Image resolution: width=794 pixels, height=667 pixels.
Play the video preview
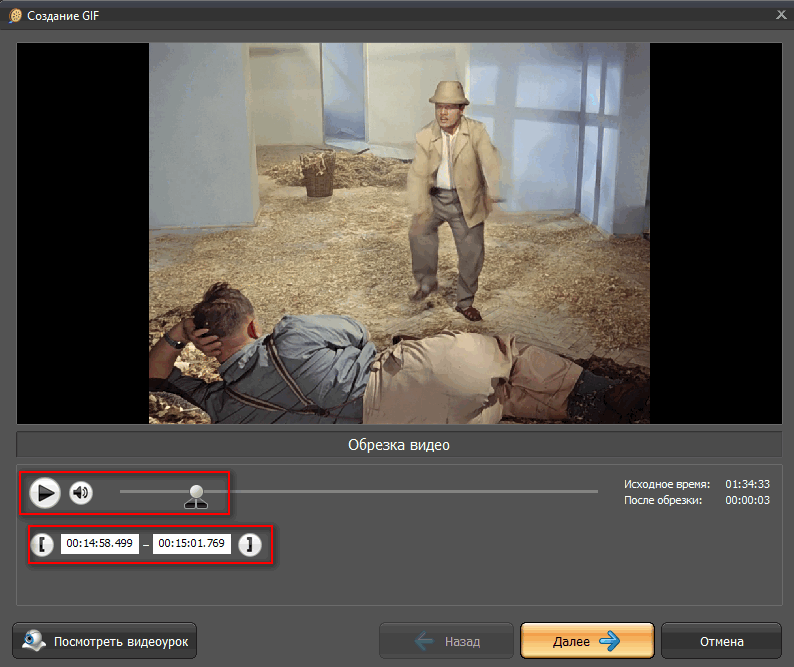[45, 492]
